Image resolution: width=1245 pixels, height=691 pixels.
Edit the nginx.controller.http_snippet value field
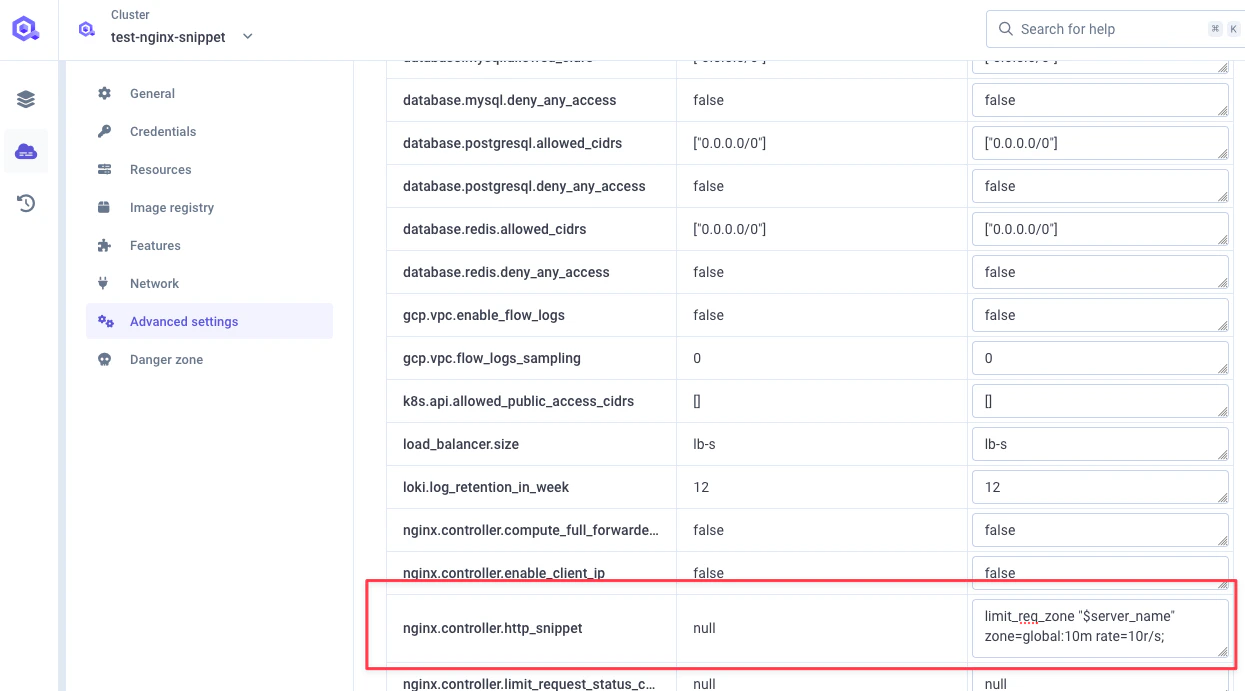(1100, 626)
